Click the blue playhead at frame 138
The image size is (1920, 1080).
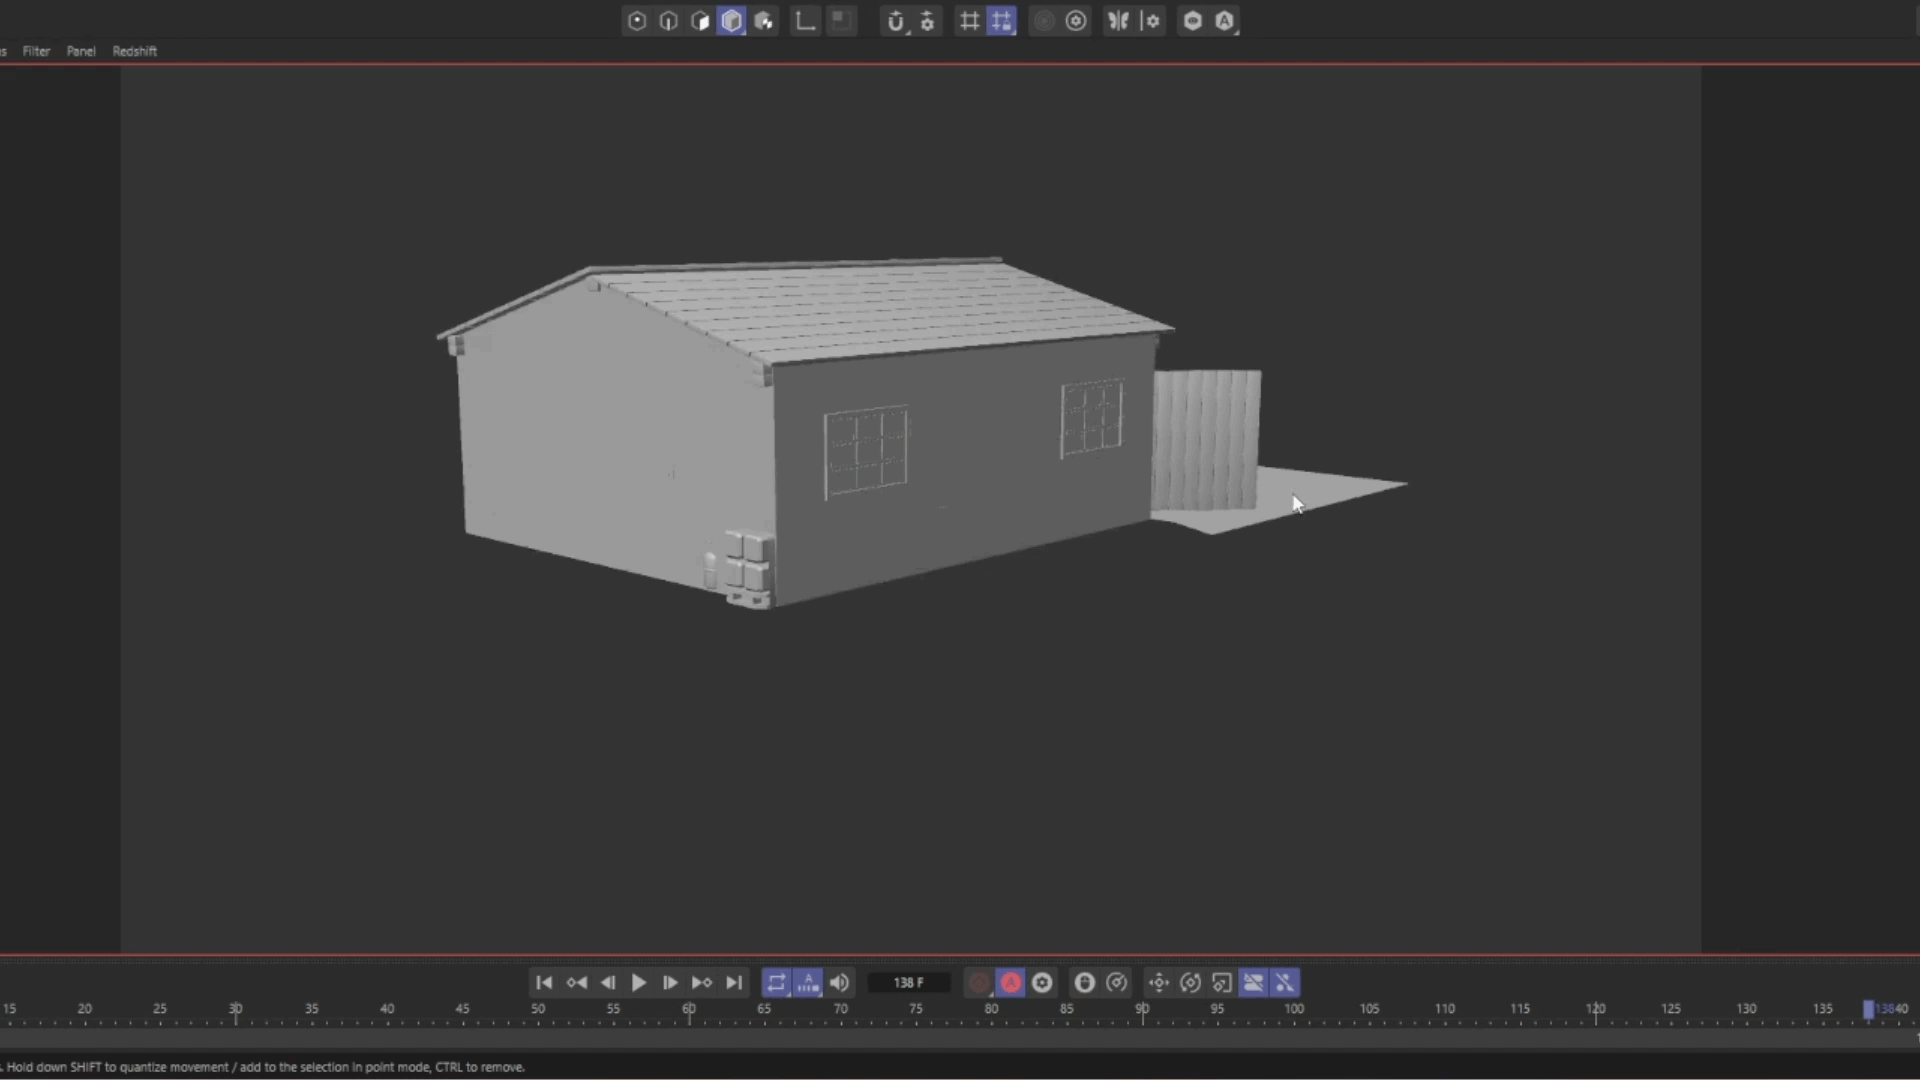[x=1868, y=1010]
